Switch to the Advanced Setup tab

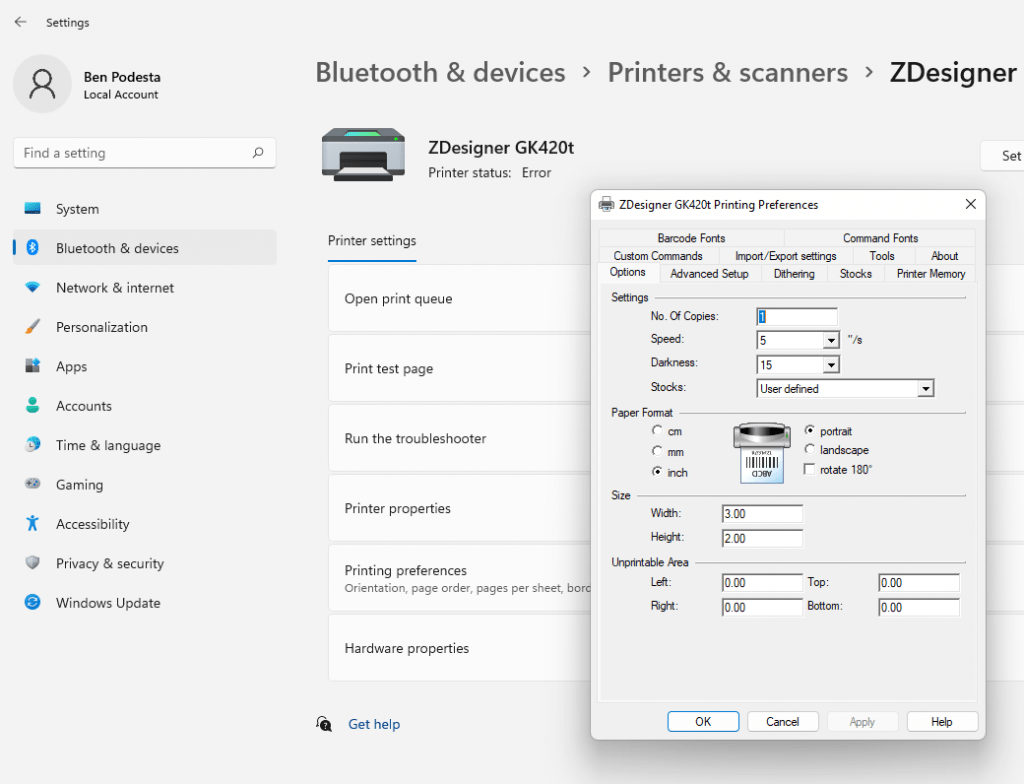[710, 273]
